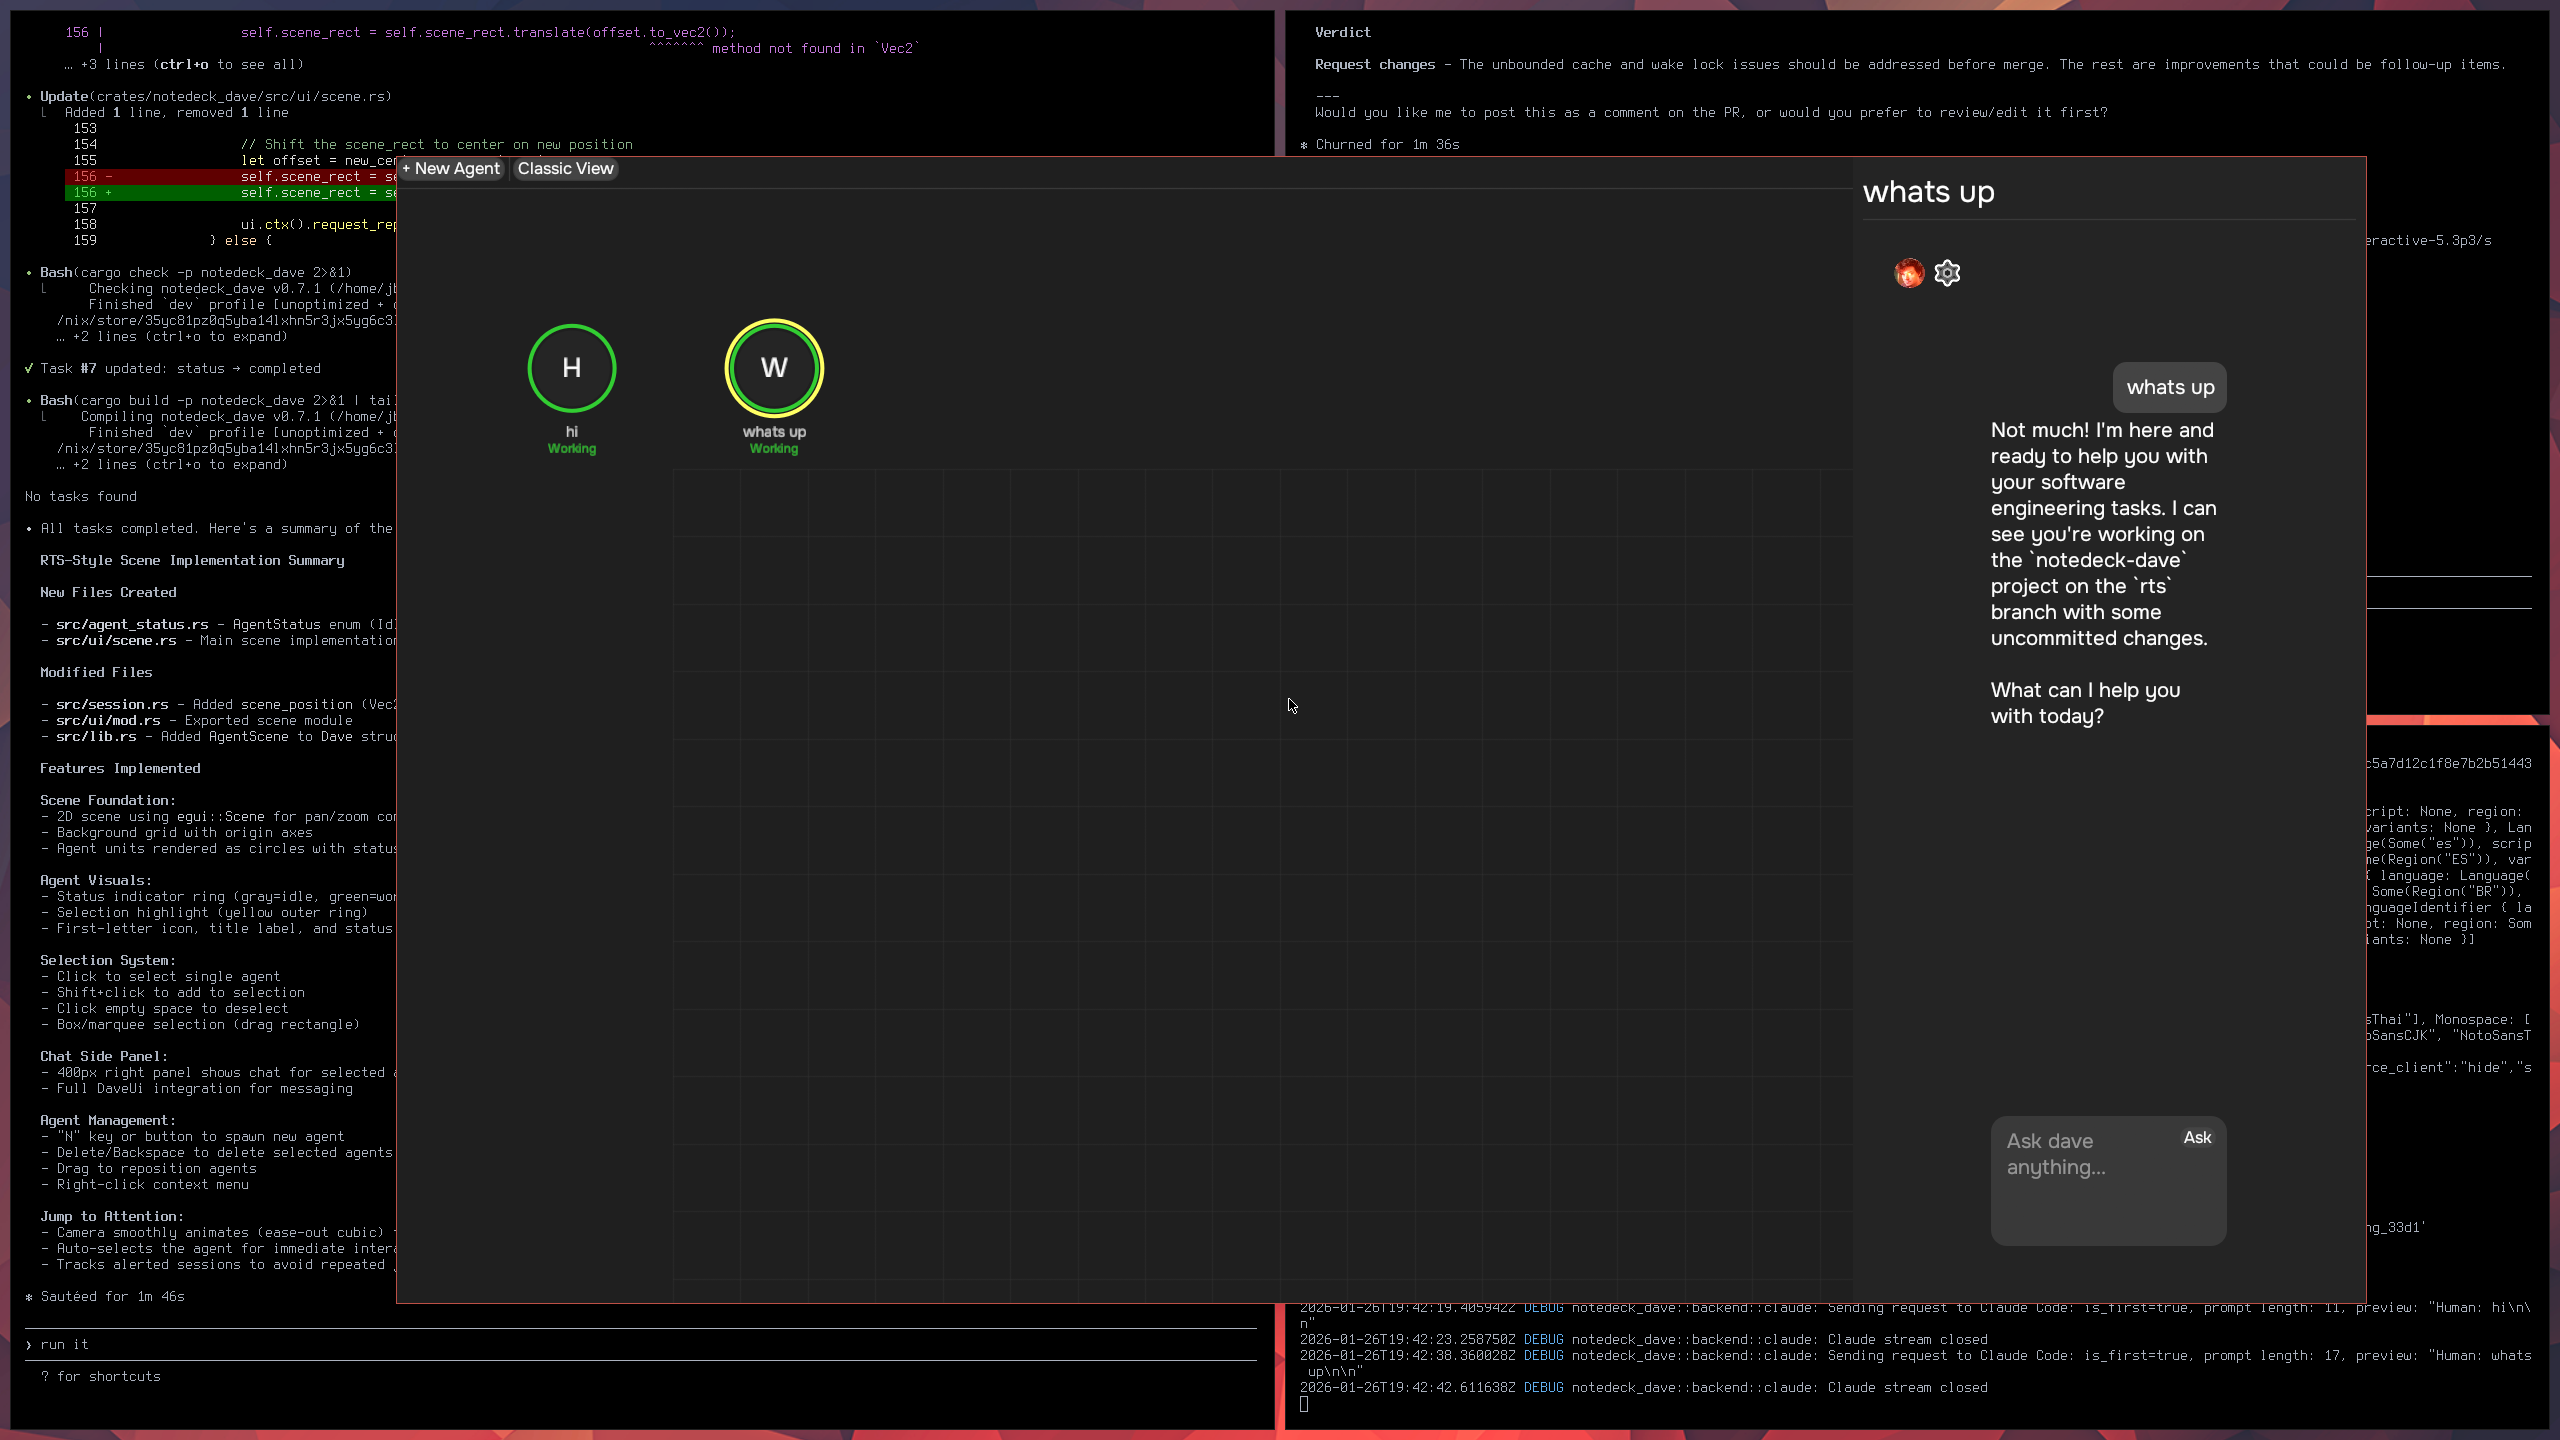
Task: Click the 'whats up' chat panel title
Action: coord(1928,192)
